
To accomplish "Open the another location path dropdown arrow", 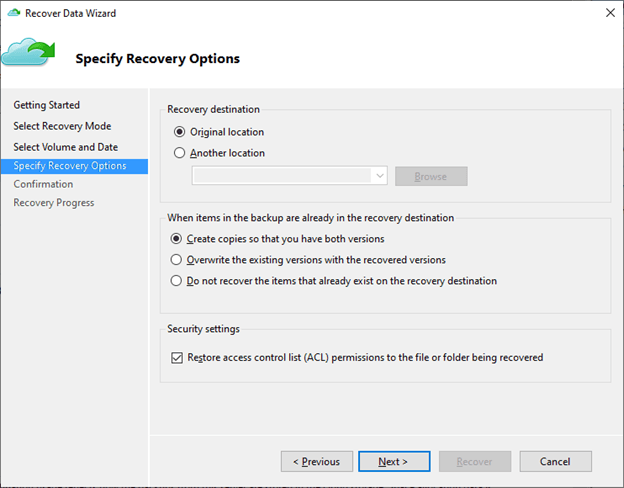I will (380, 176).
